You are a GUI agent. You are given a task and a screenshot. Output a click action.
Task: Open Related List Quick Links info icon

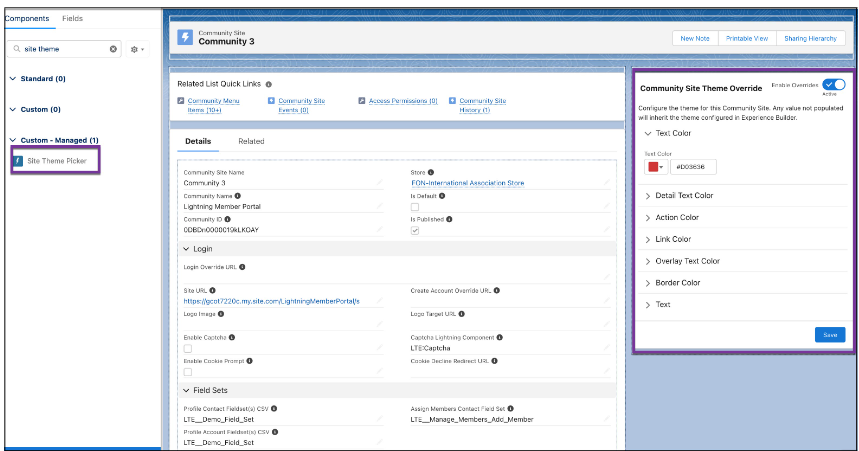tap(268, 84)
